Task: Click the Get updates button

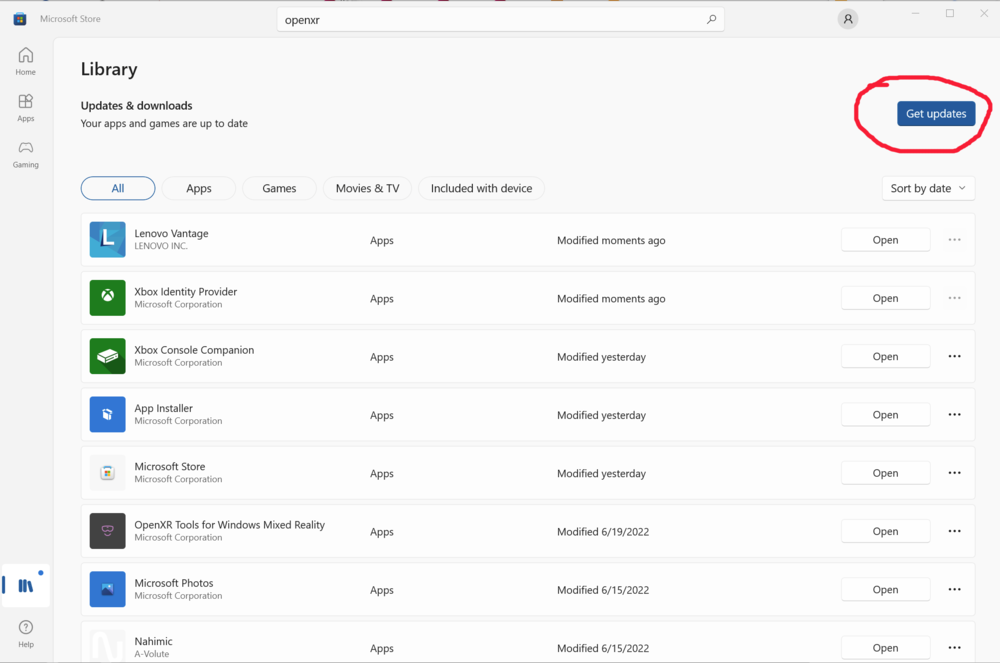Action: tap(936, 114)
